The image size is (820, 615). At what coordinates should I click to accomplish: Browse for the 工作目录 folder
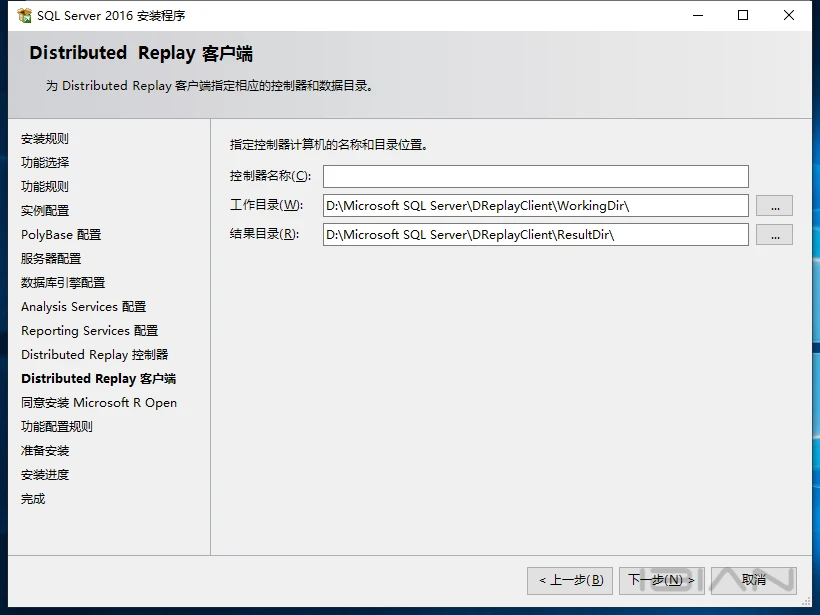pos(775,206)
